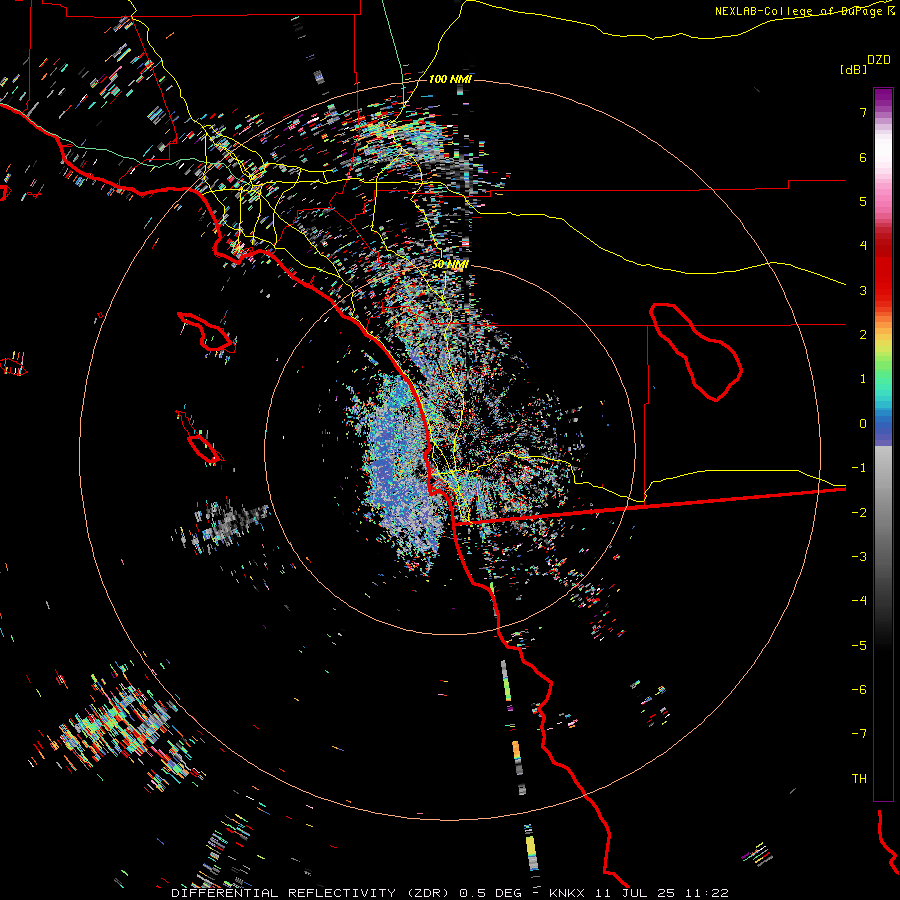Select the "-7" value on the color scale
Viewport: 900px width, 900px height.
[x=859, y=734]
